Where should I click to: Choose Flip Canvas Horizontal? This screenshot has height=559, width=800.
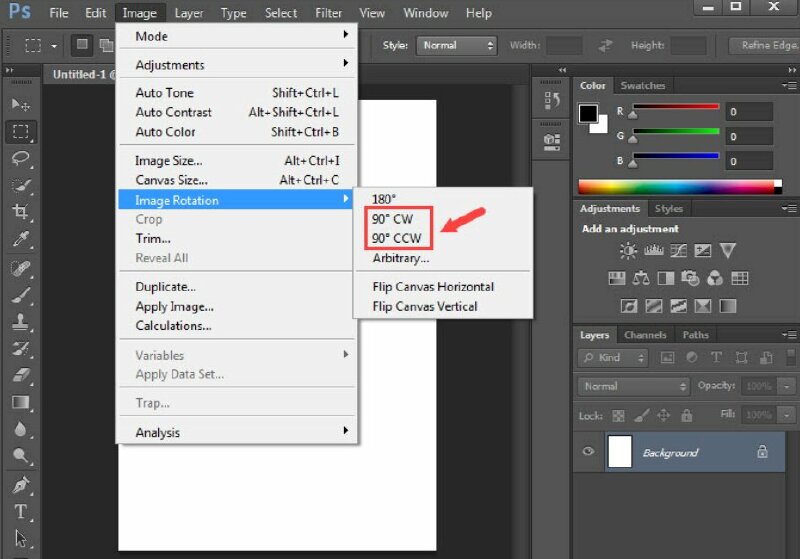click(433, 287)
